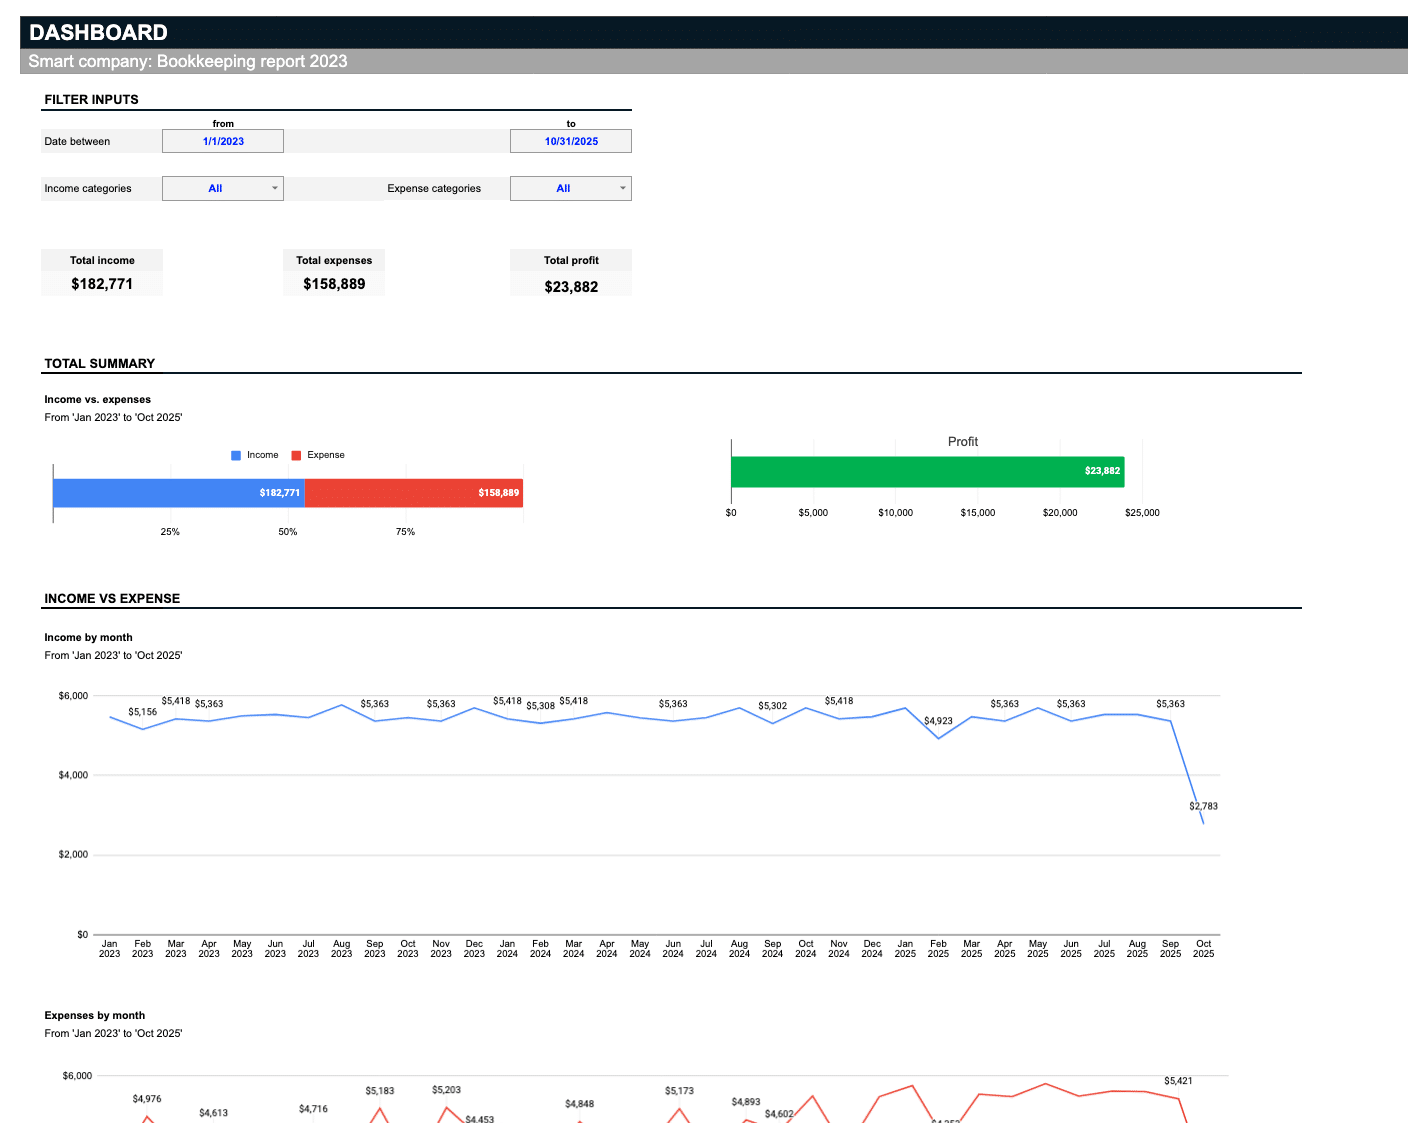Image resolution: width=1408 pixels, height=1123 pixels.
Task: Click the blue Income legend swatch
Action: coord(236,455)
